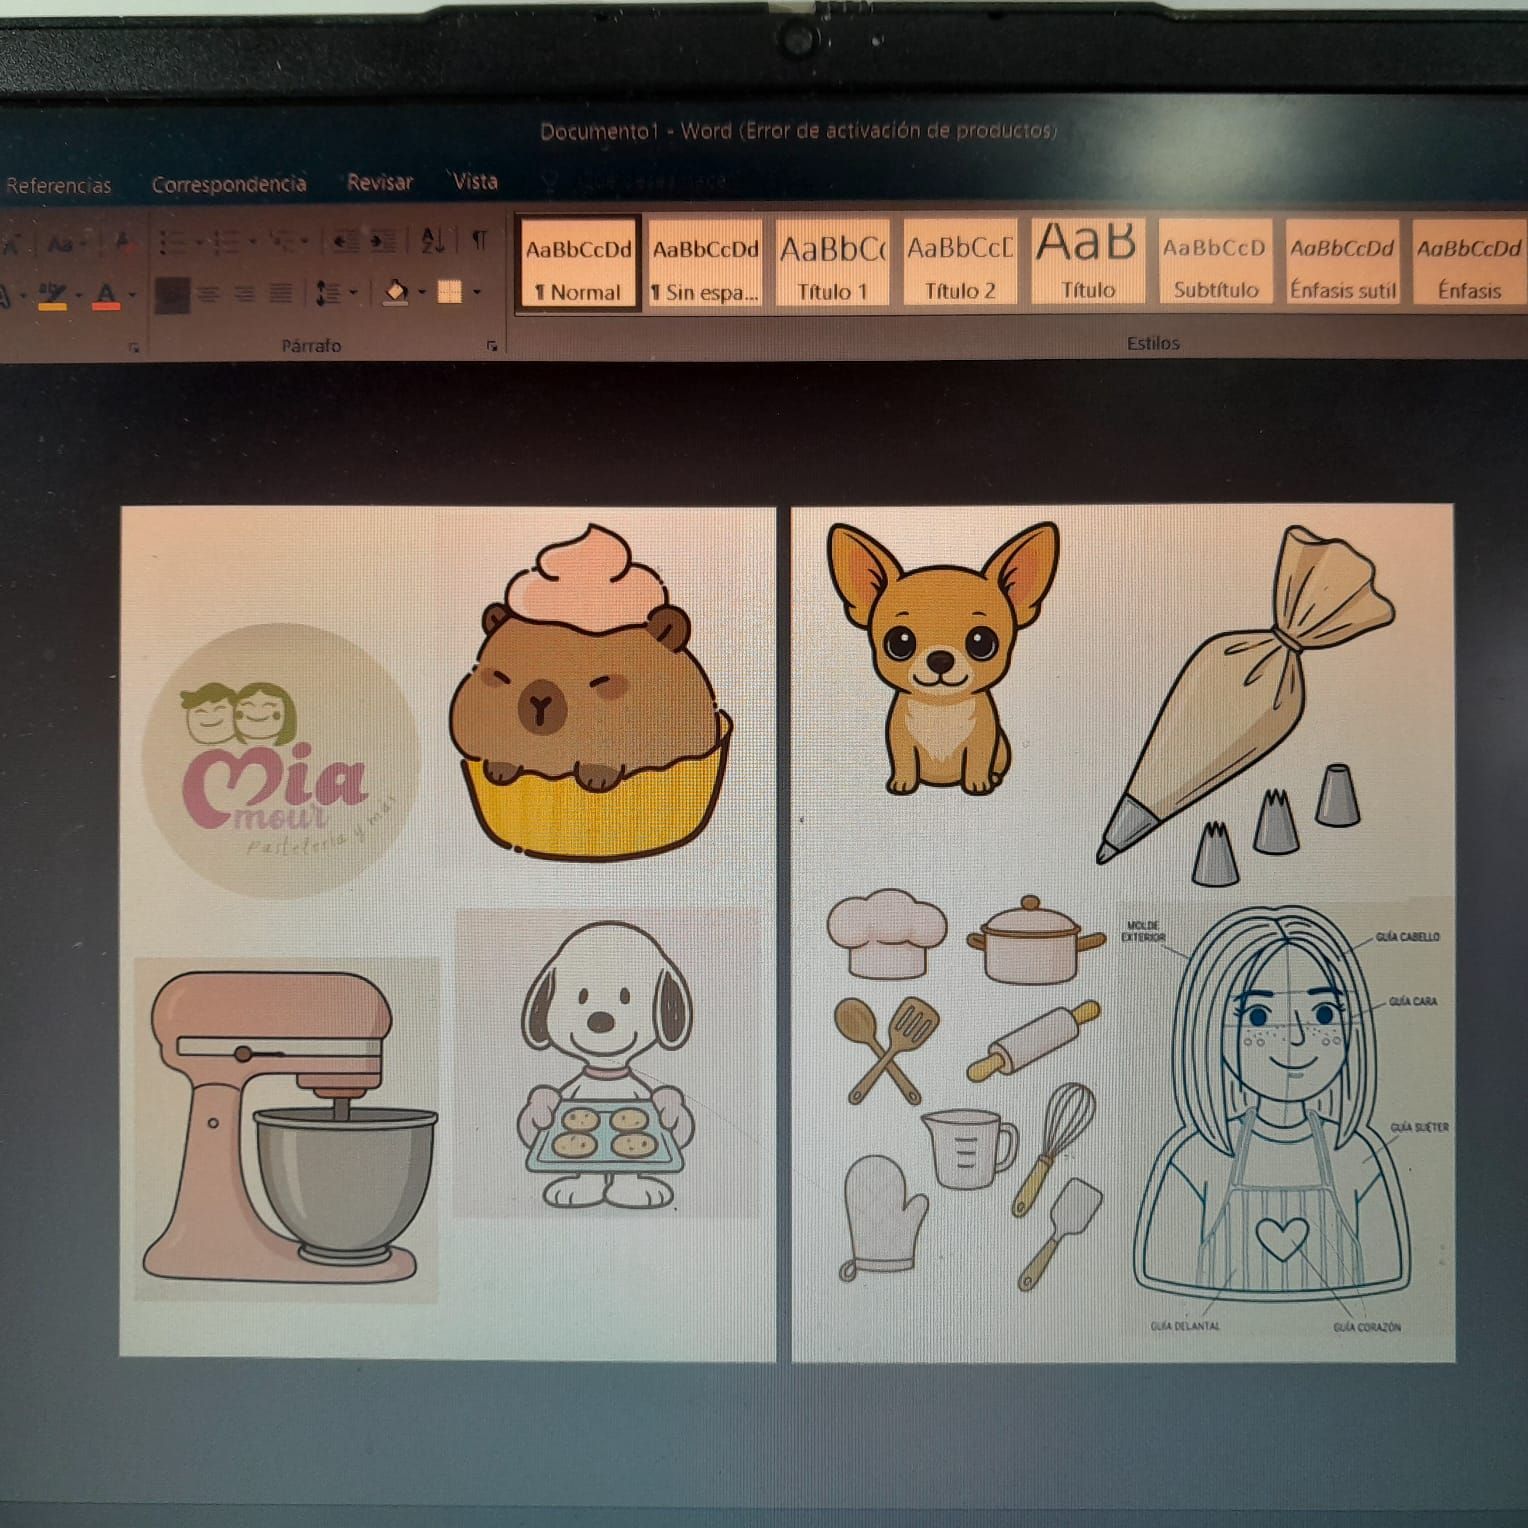The height and width of the screenshot is (1528, 1528).
Task: Open the Revisar tab
Action: (380, 182)
